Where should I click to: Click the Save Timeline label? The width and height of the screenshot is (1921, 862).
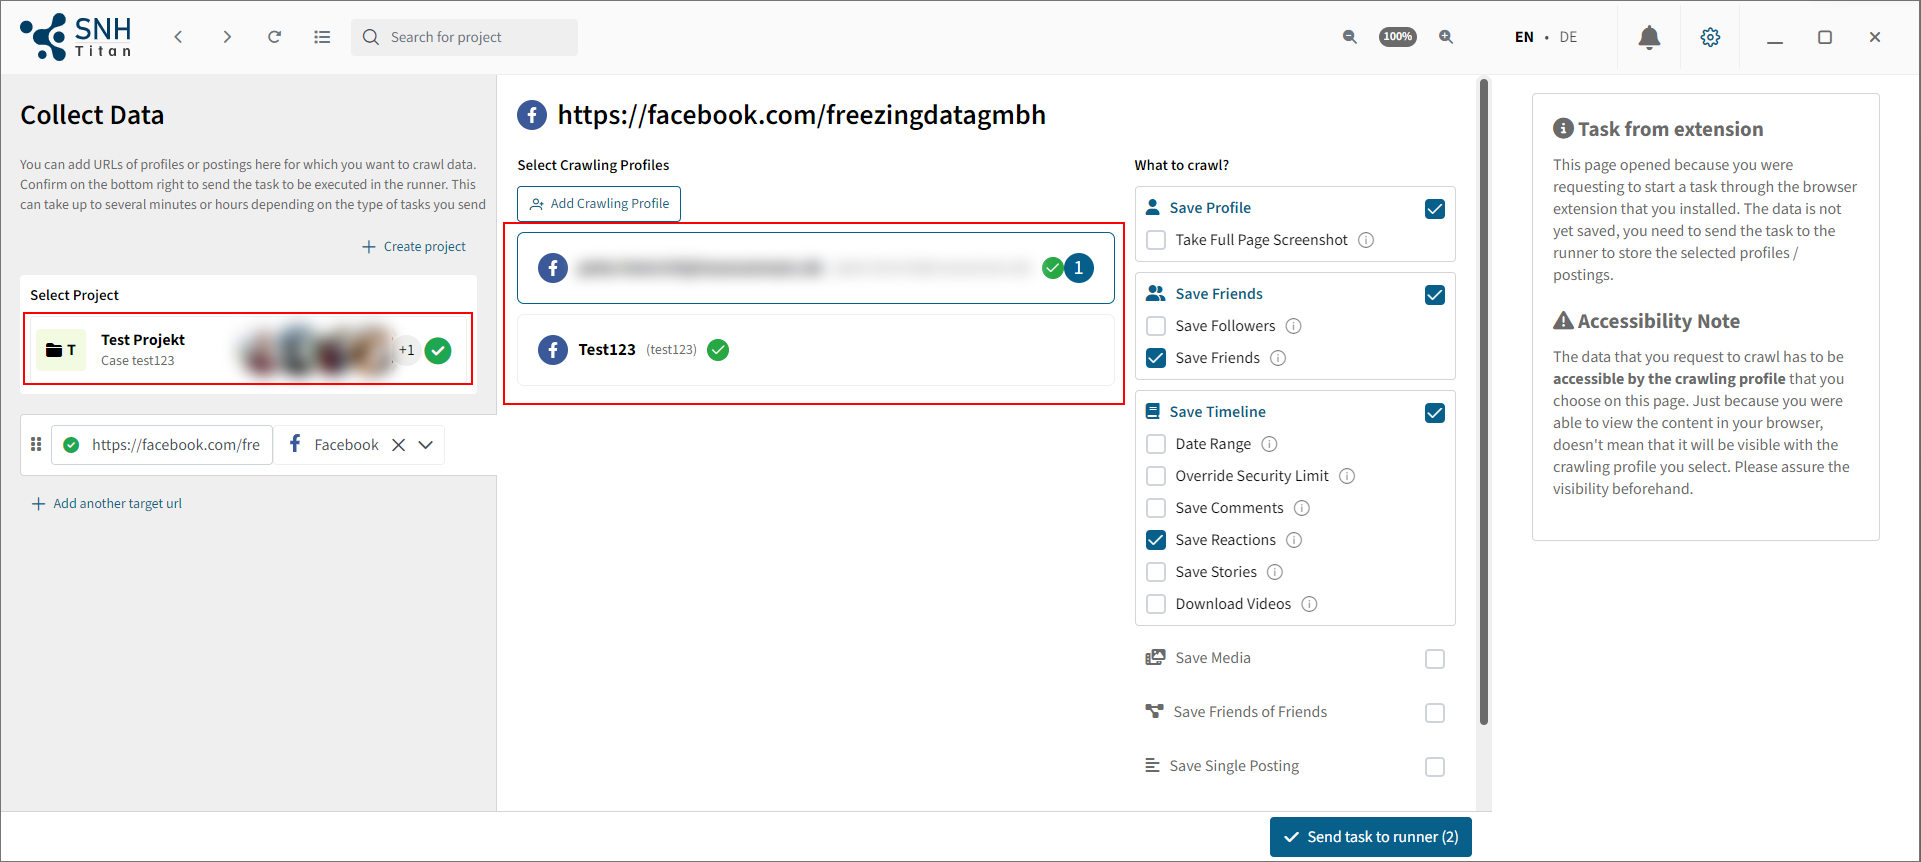[x=1217, y=412]
